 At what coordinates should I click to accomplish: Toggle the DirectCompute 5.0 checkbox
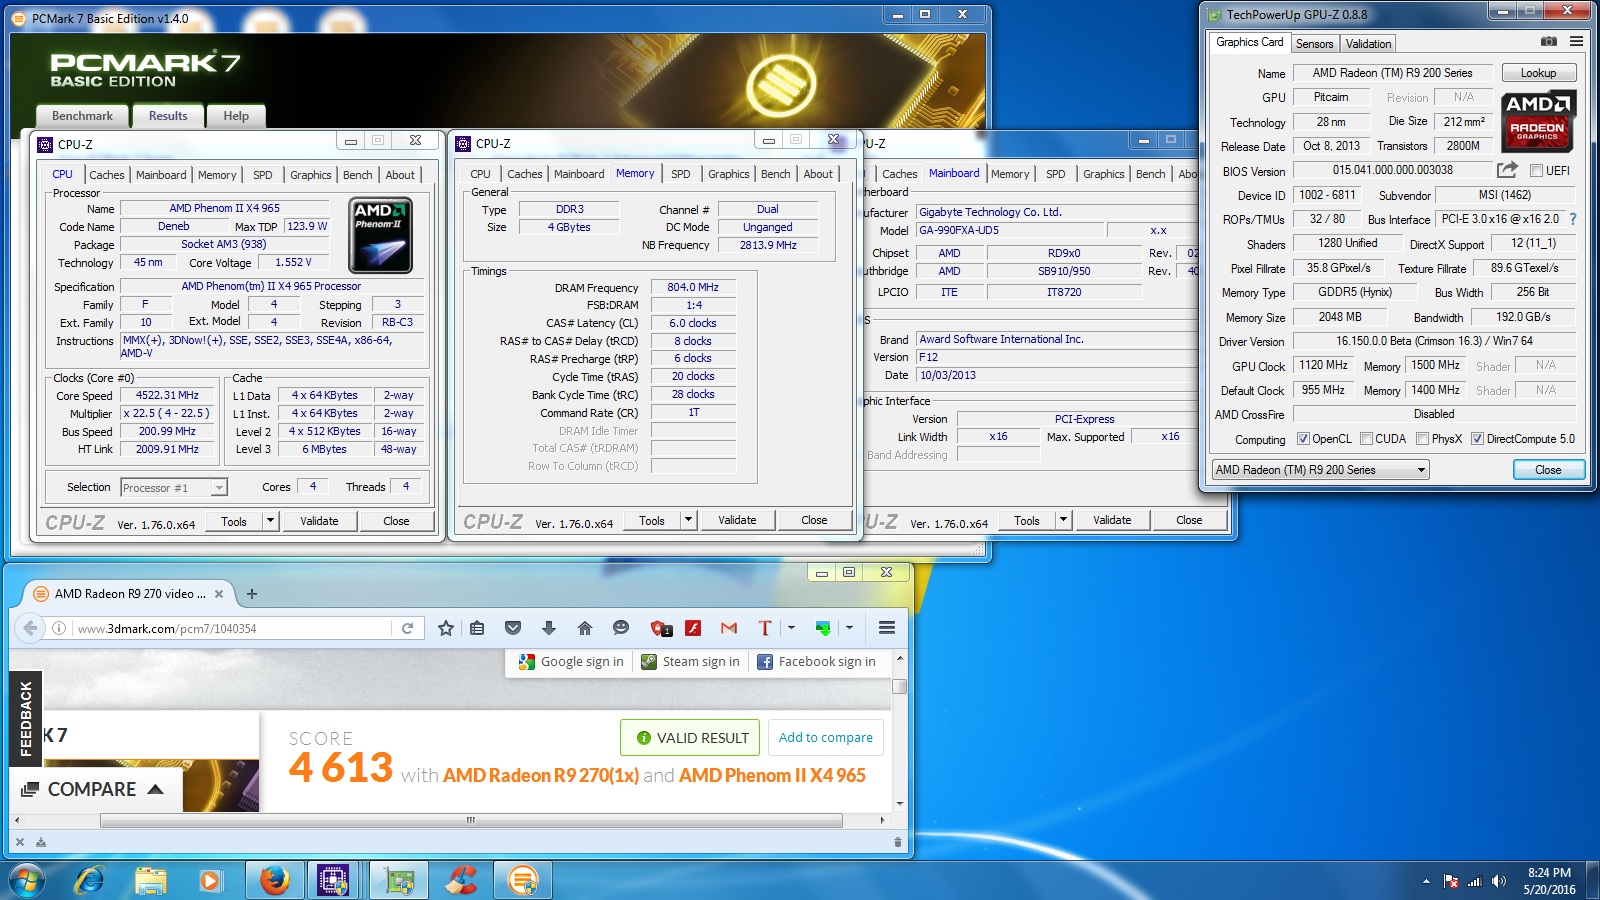pos(1477,438)
